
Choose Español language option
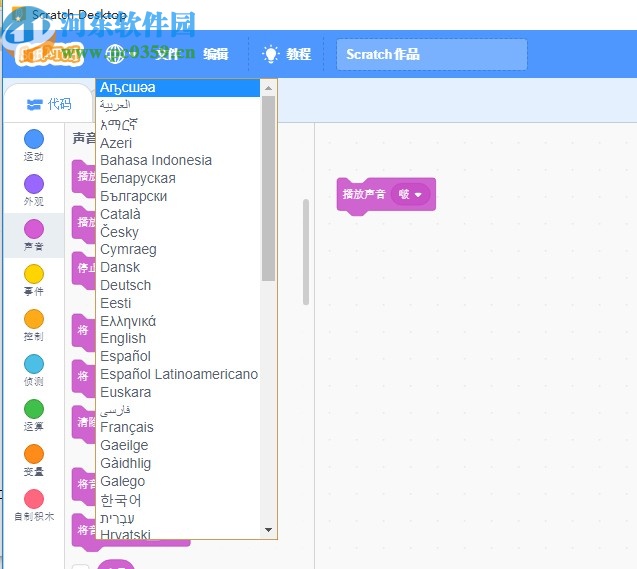point(178,356)
